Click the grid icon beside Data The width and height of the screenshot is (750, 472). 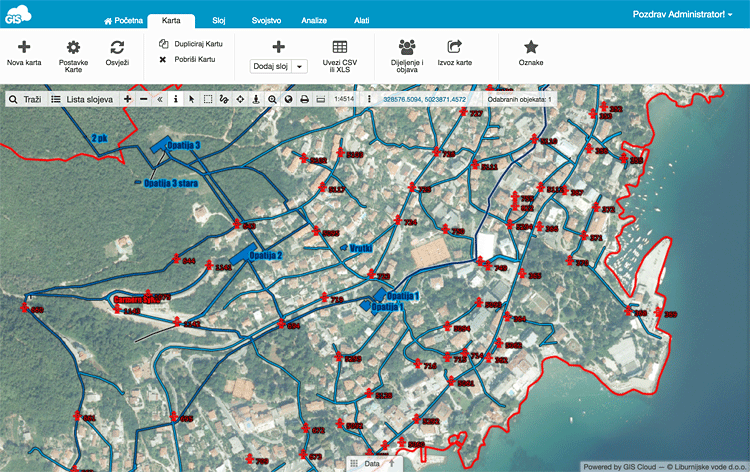click(x=354, y=463)
